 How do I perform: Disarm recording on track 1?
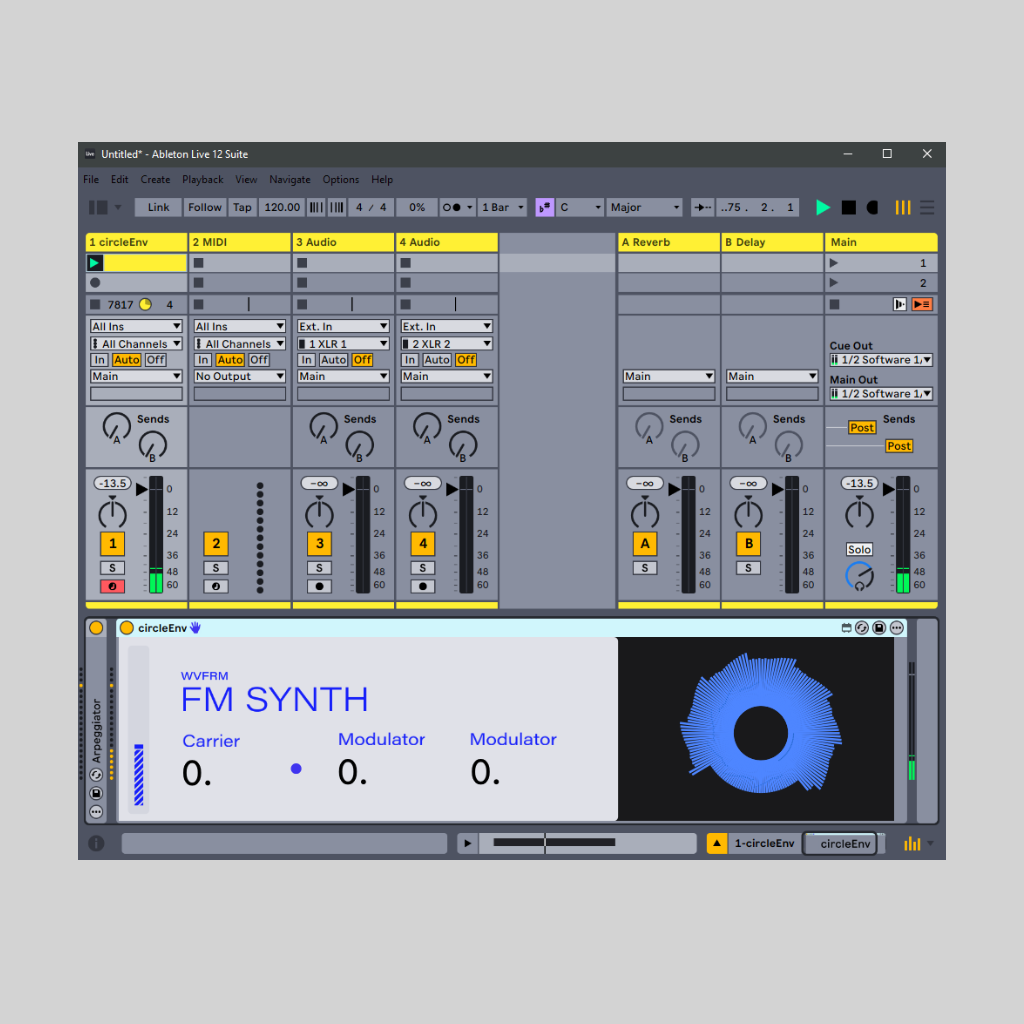click(x=112, y=586)
